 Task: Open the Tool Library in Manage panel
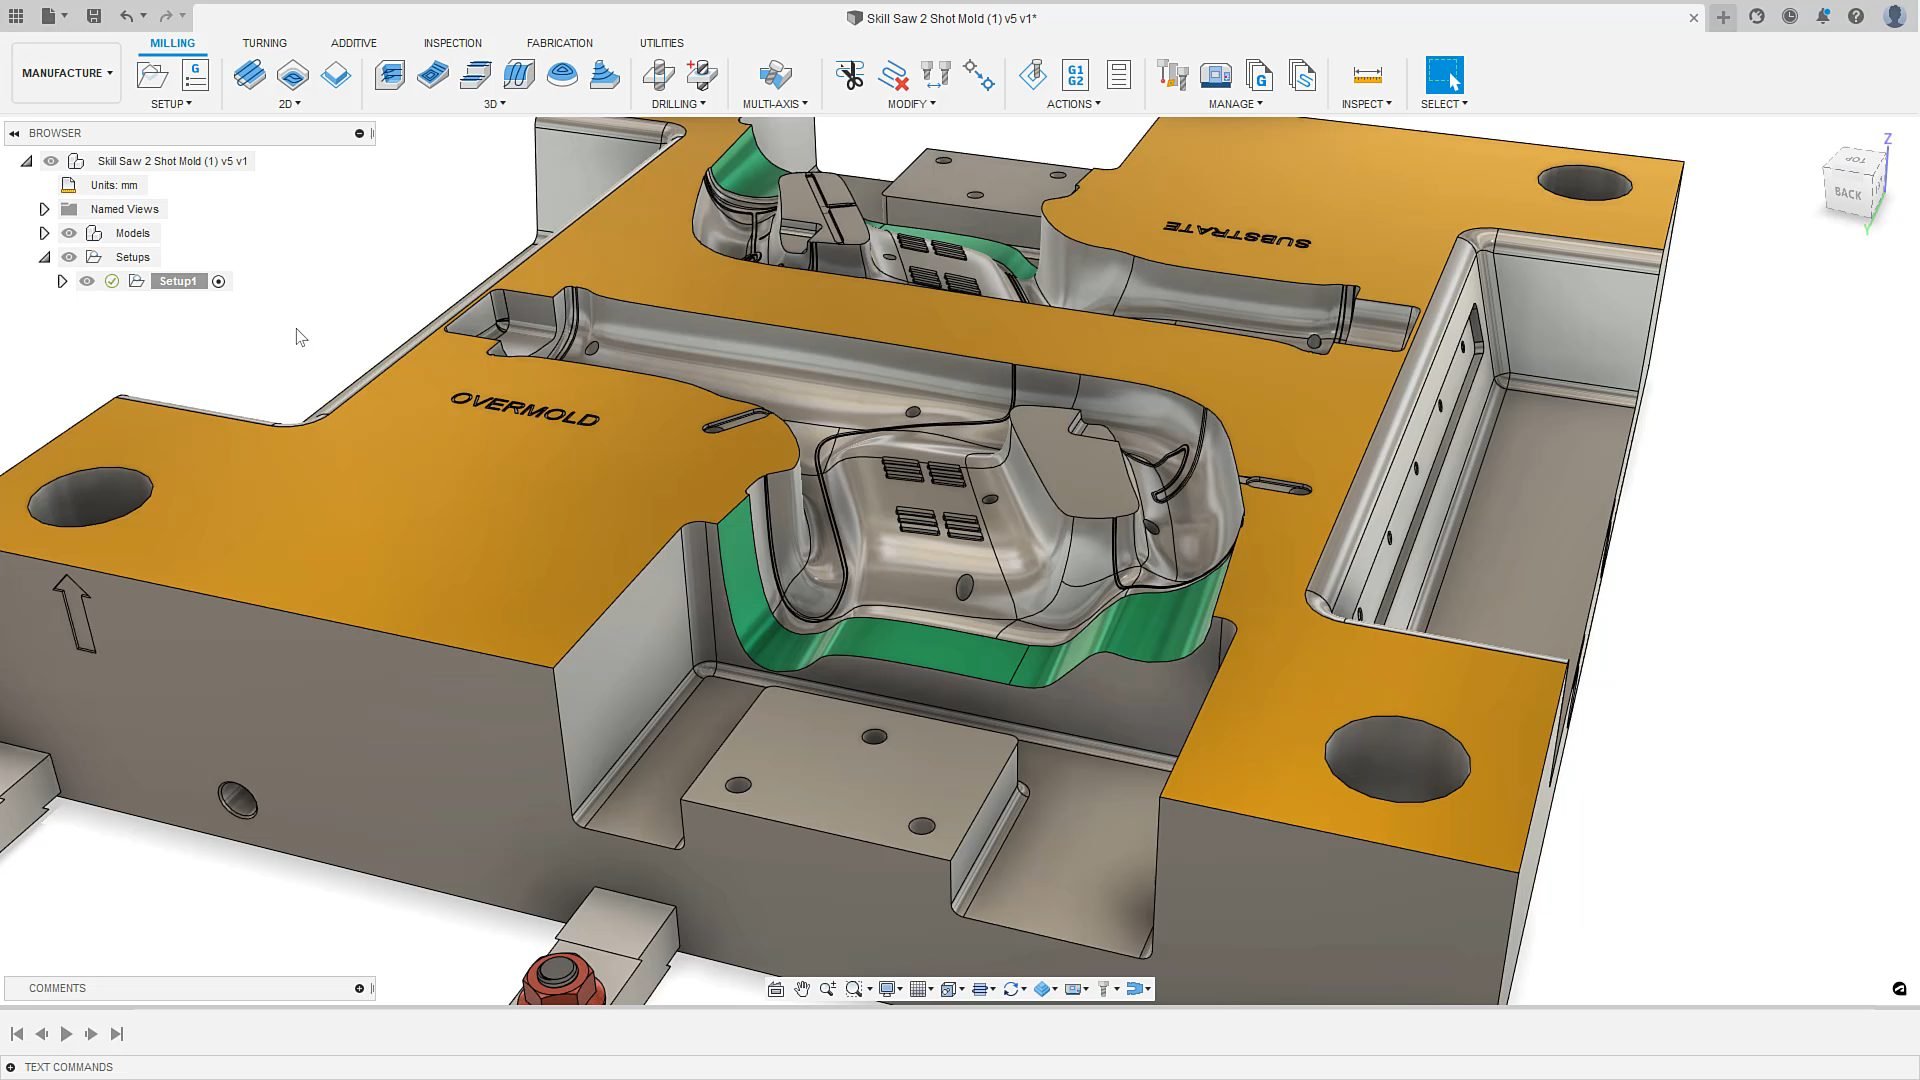(1171, 75)
